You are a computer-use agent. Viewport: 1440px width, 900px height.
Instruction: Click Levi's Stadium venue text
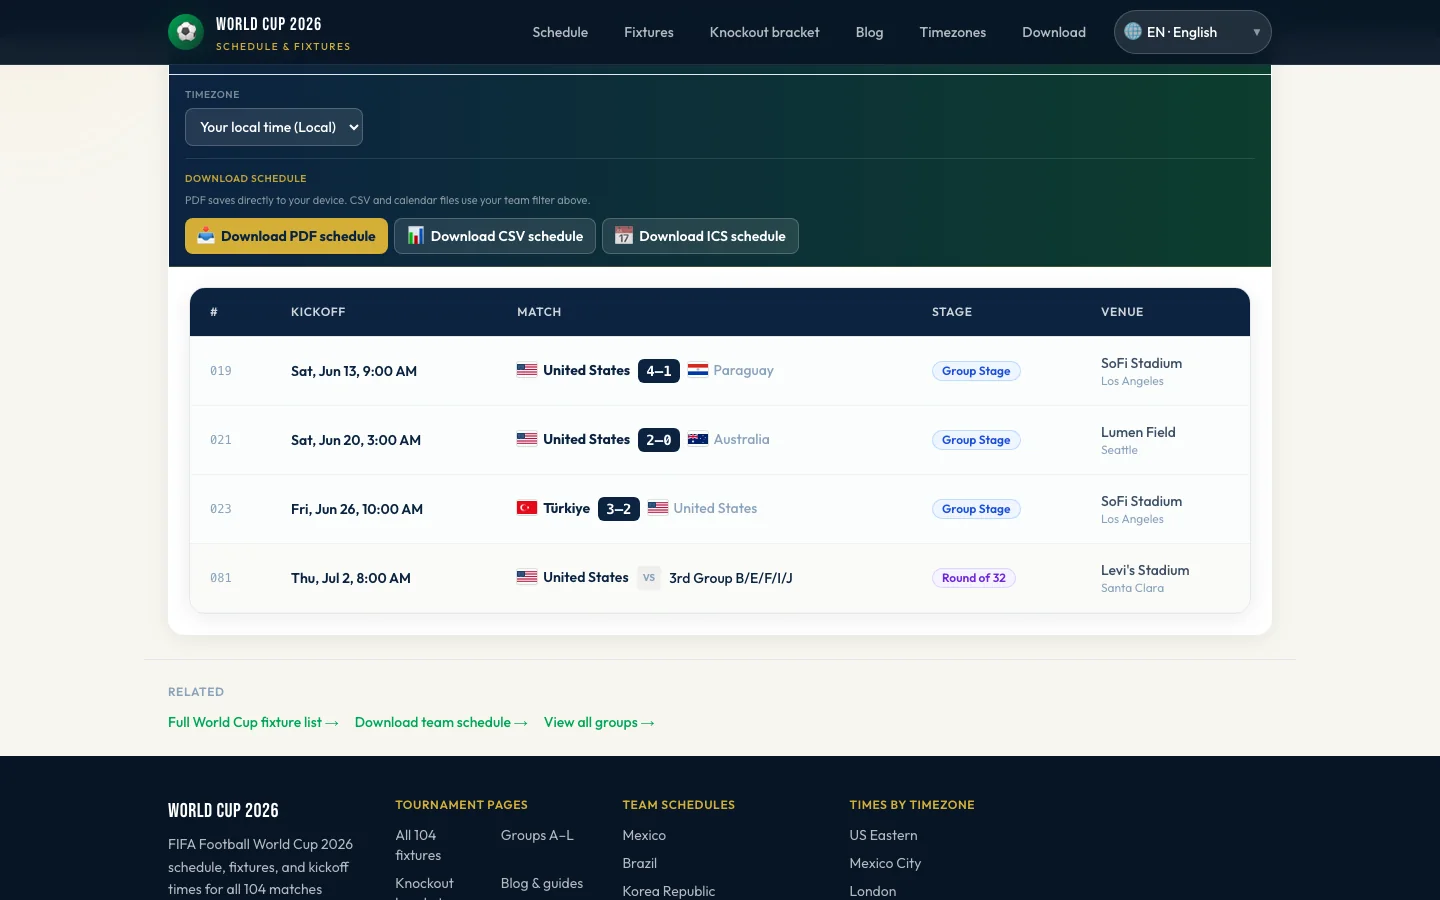point(1145,570)
